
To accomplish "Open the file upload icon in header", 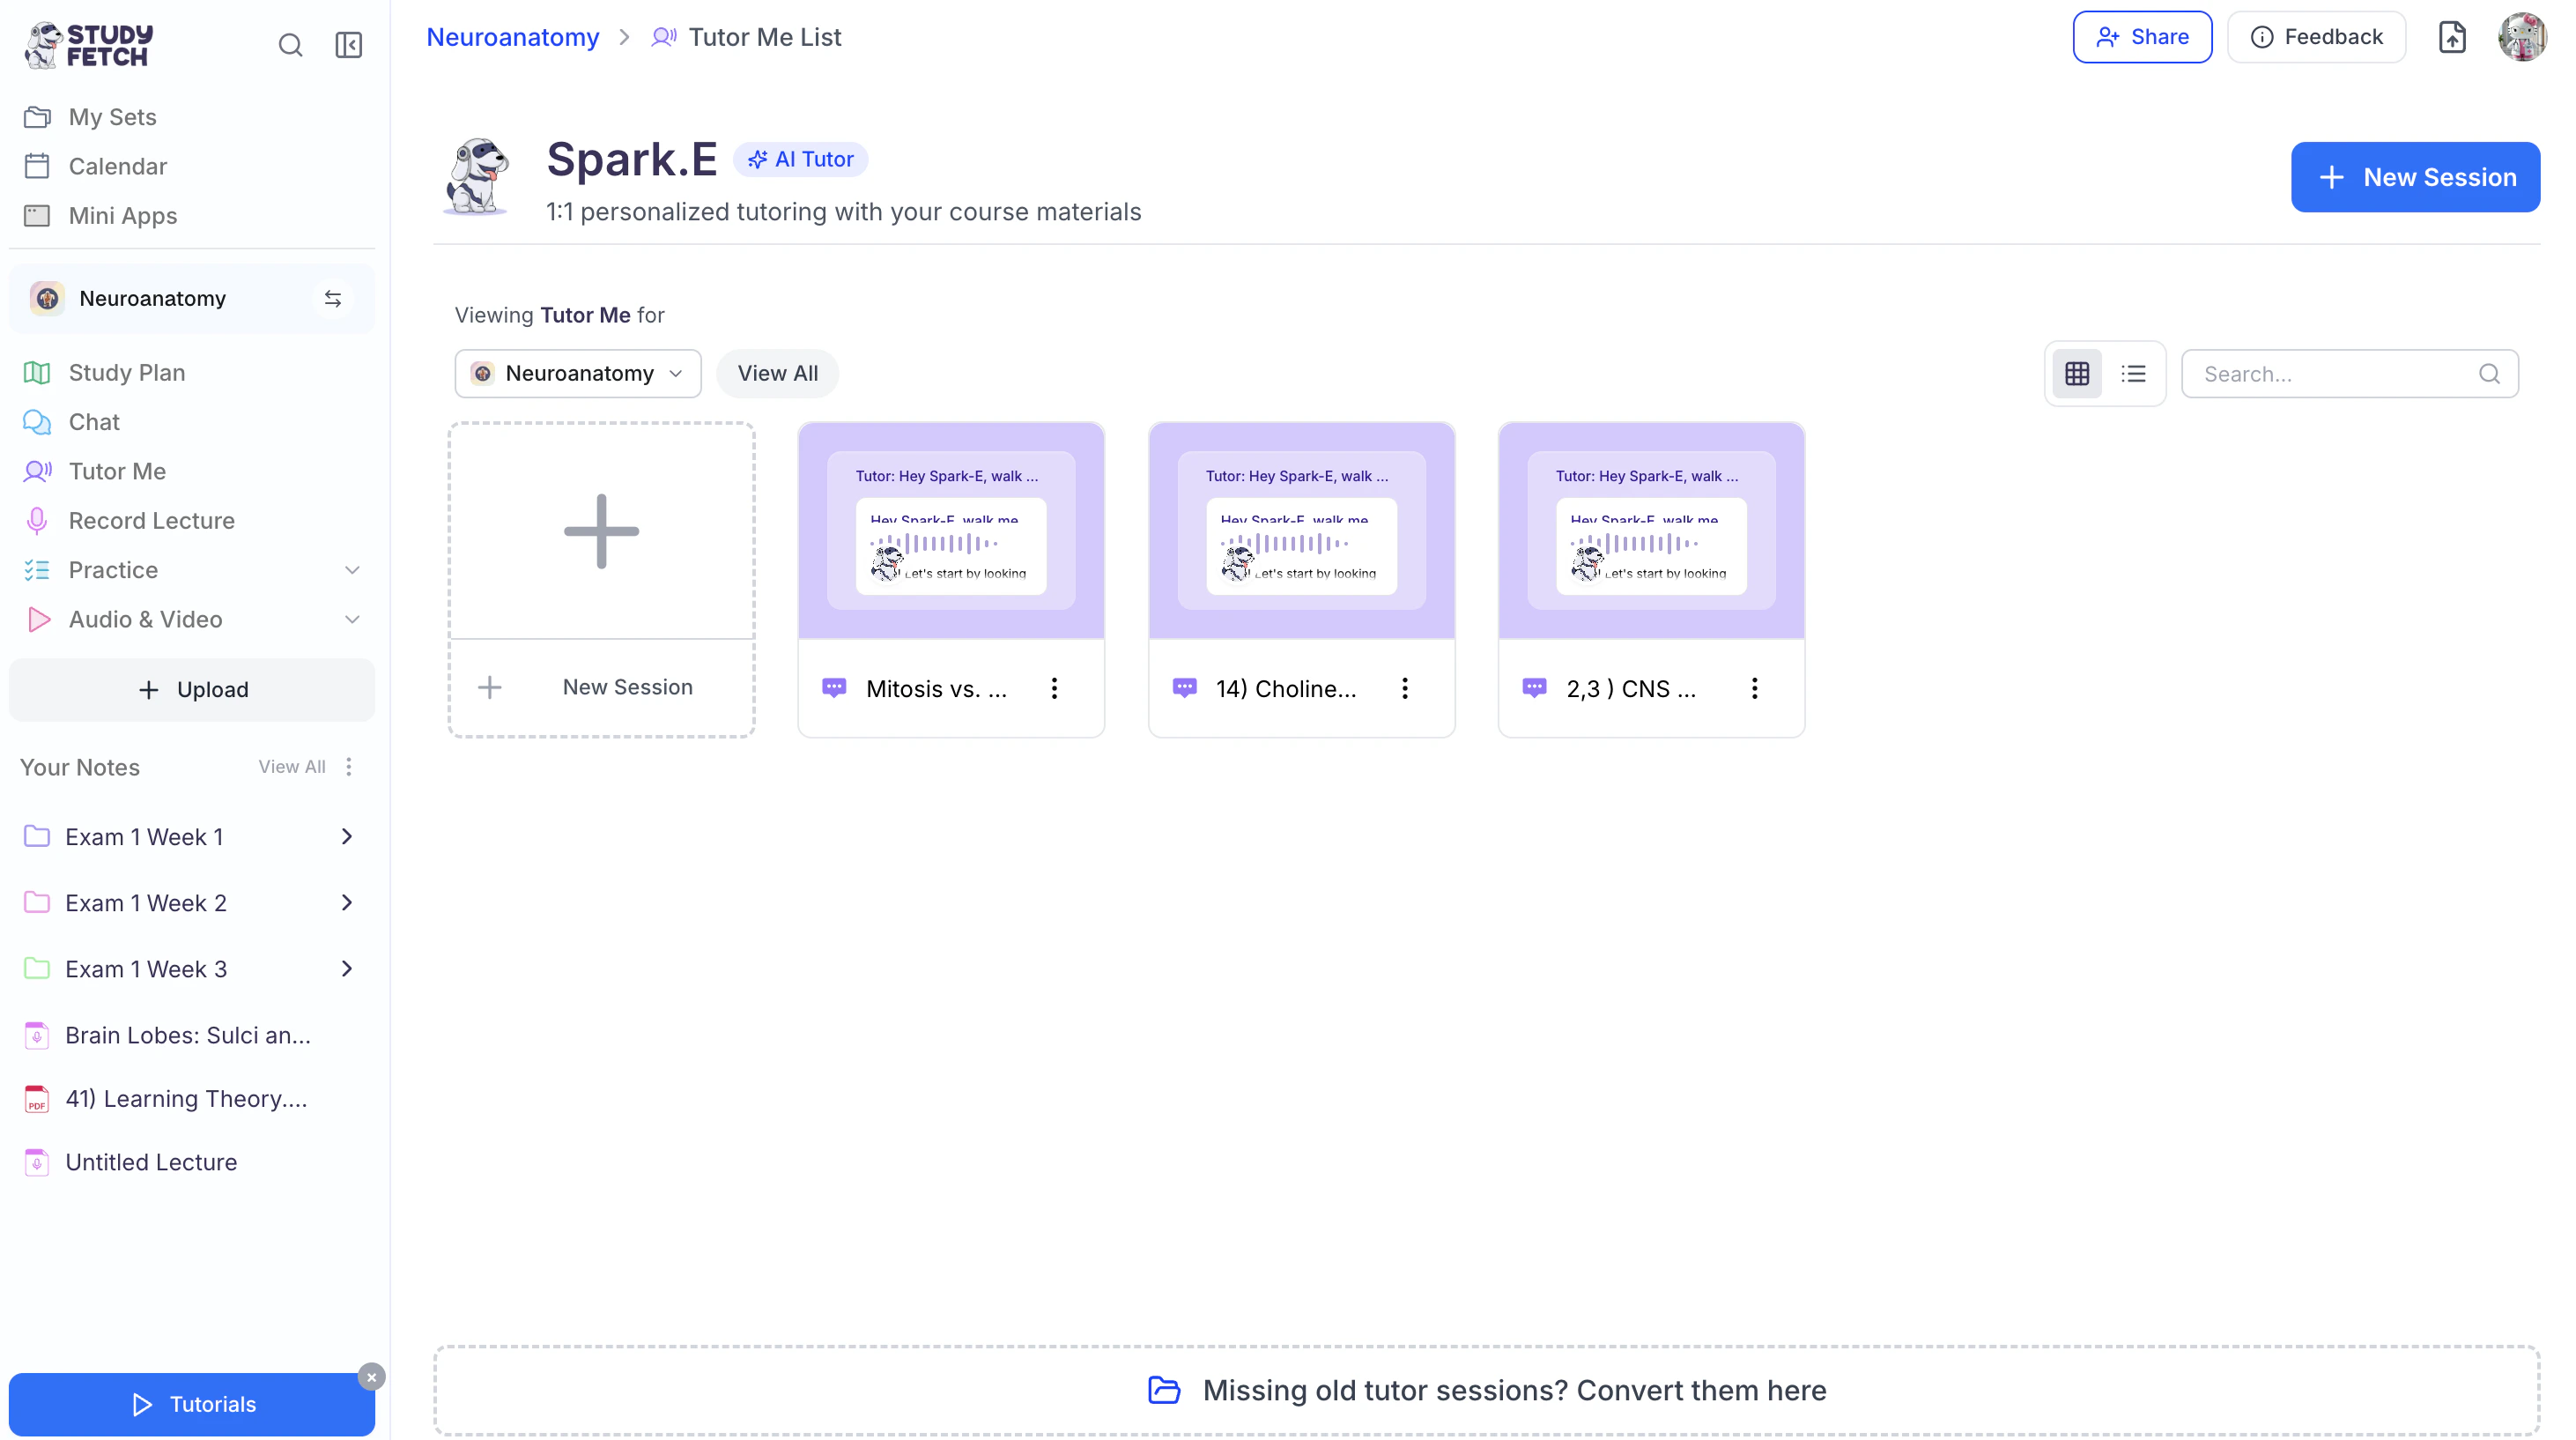I will coord(2452,37).
